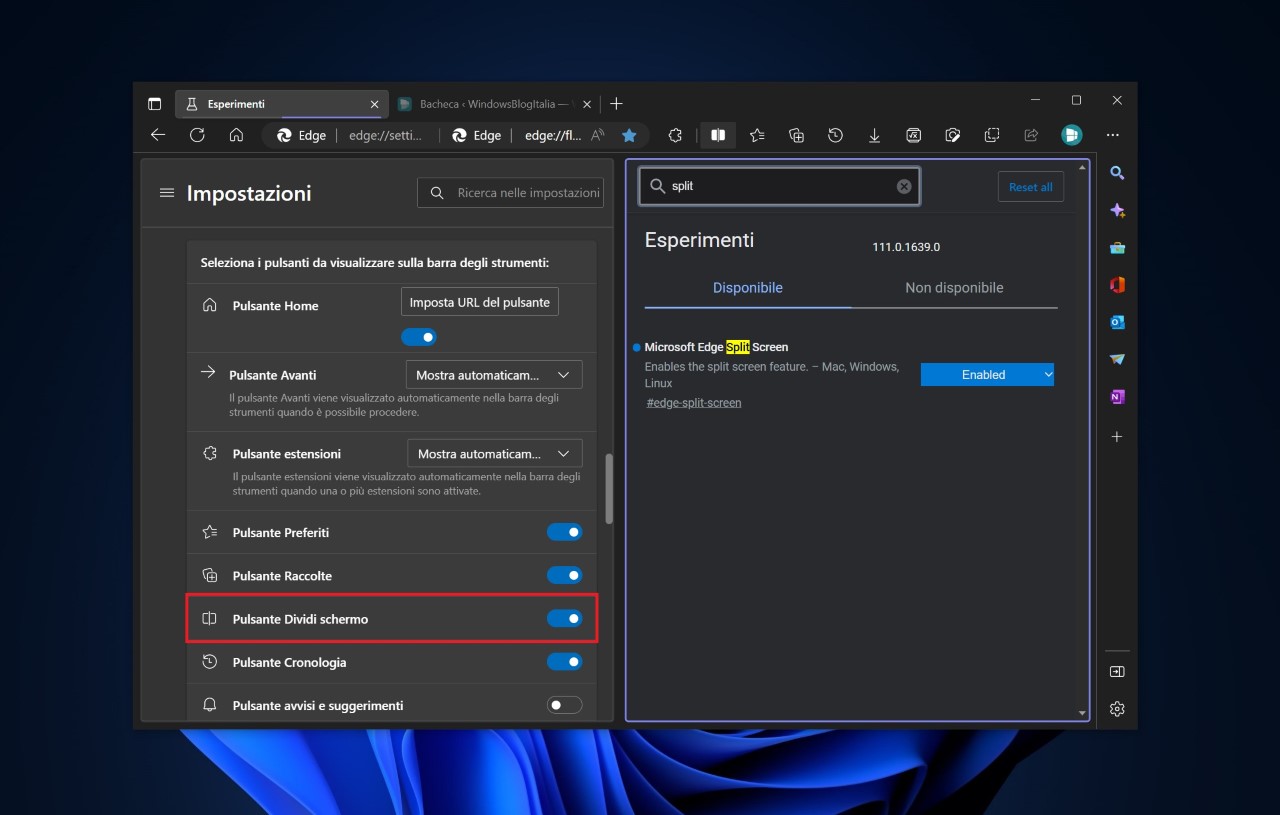Toggle the Pulsante Cronologia switch
1280x815 pixels.
tap(564, 661)
